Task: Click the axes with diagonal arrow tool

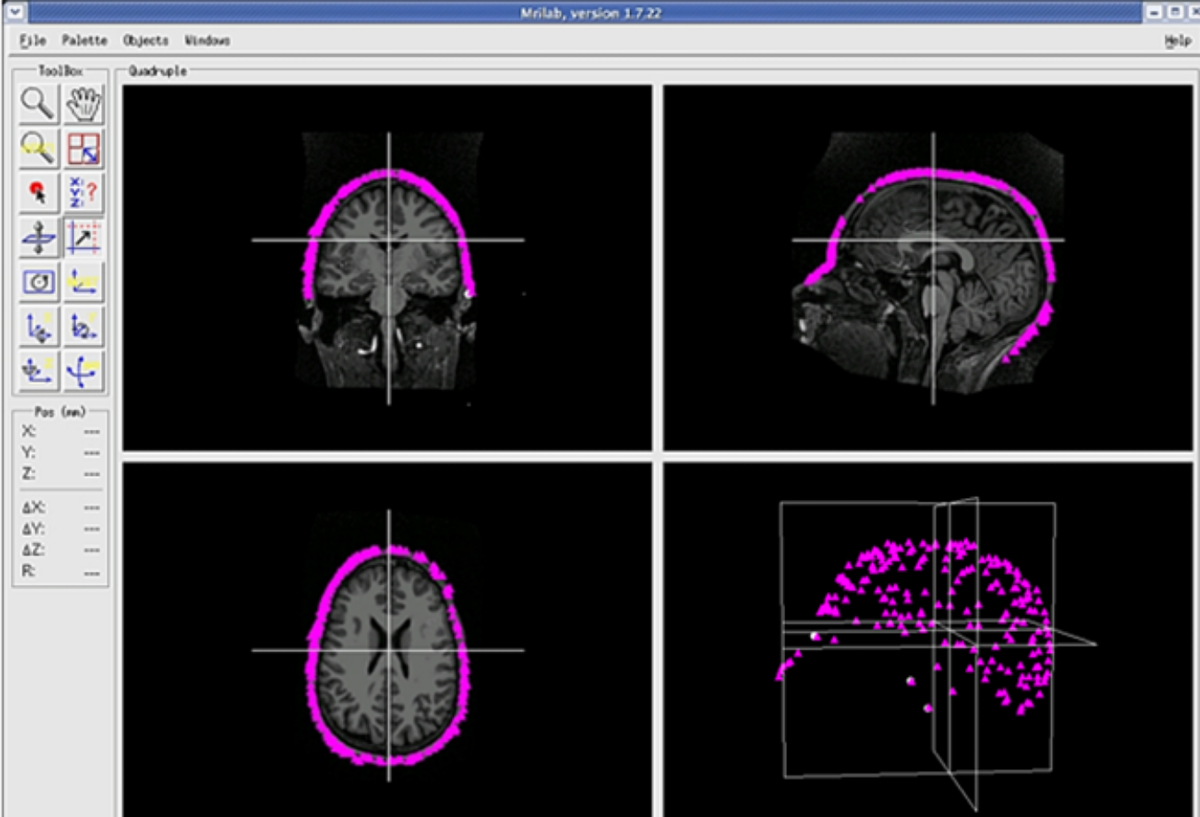Action: 84,239
